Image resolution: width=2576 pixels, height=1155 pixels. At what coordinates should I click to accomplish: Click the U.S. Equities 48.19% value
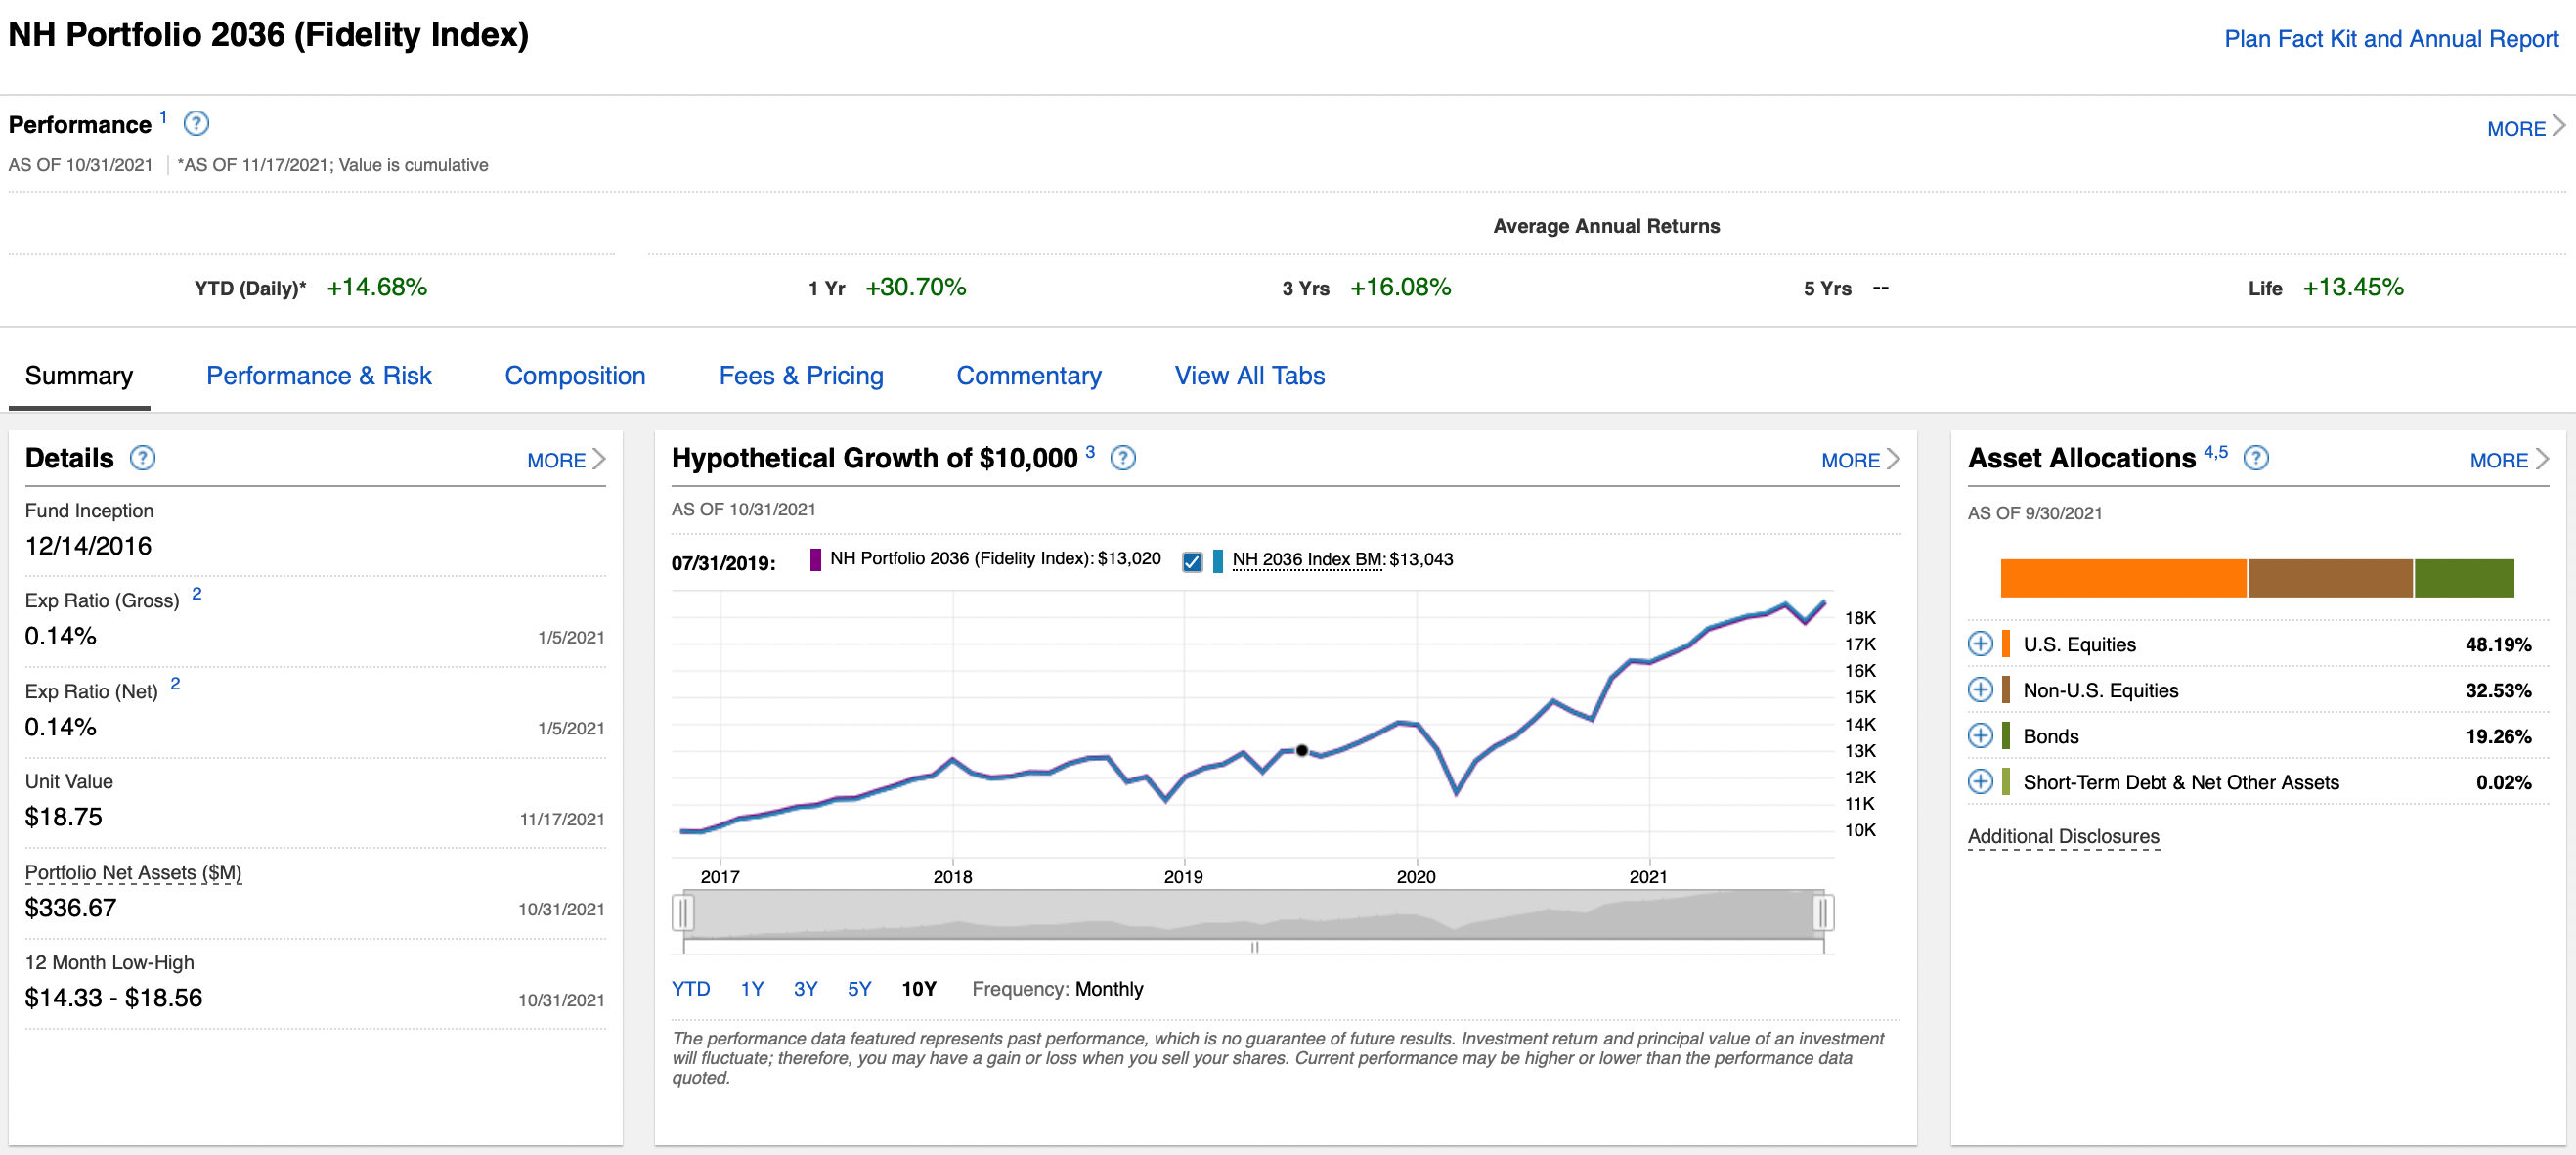coord(2497,645)
